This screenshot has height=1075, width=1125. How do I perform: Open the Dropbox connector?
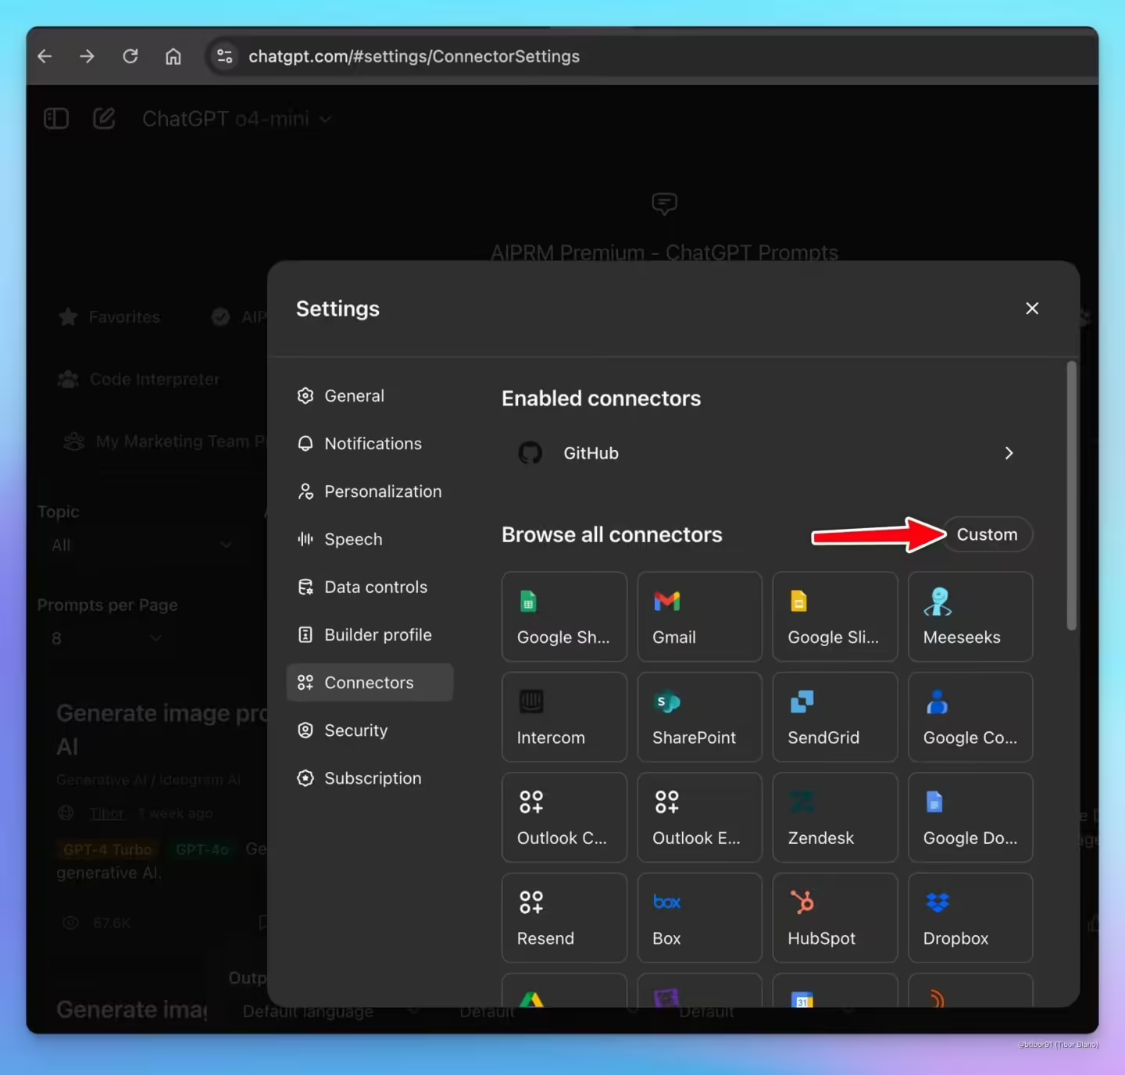tap(969, 917)
